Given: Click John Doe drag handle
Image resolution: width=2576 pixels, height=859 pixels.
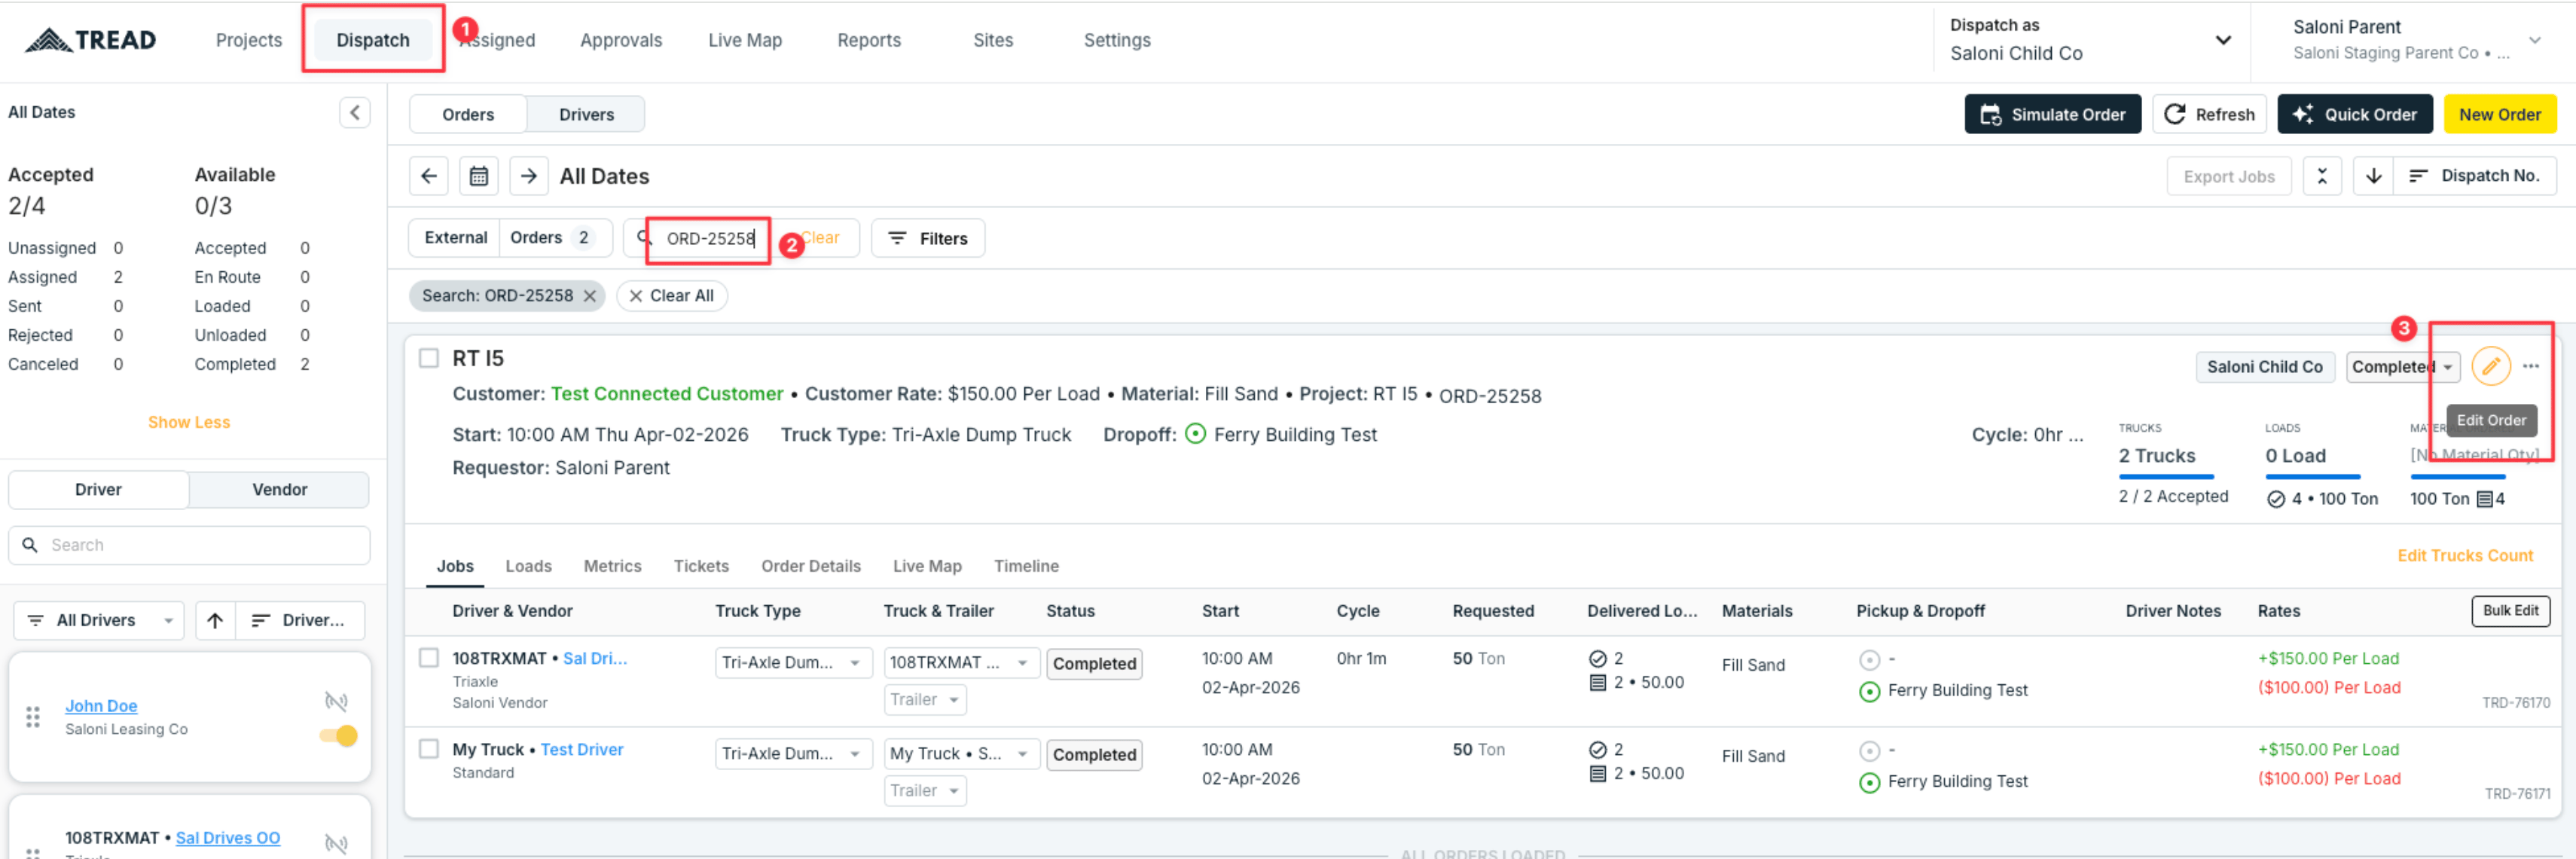Looking at the screenshot, I should coord(33,717).
